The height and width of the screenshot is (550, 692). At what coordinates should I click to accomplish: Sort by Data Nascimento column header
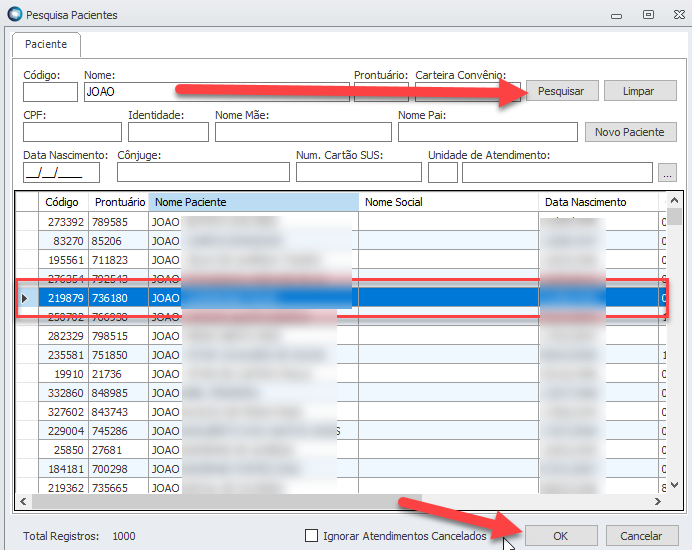(598, 202)
